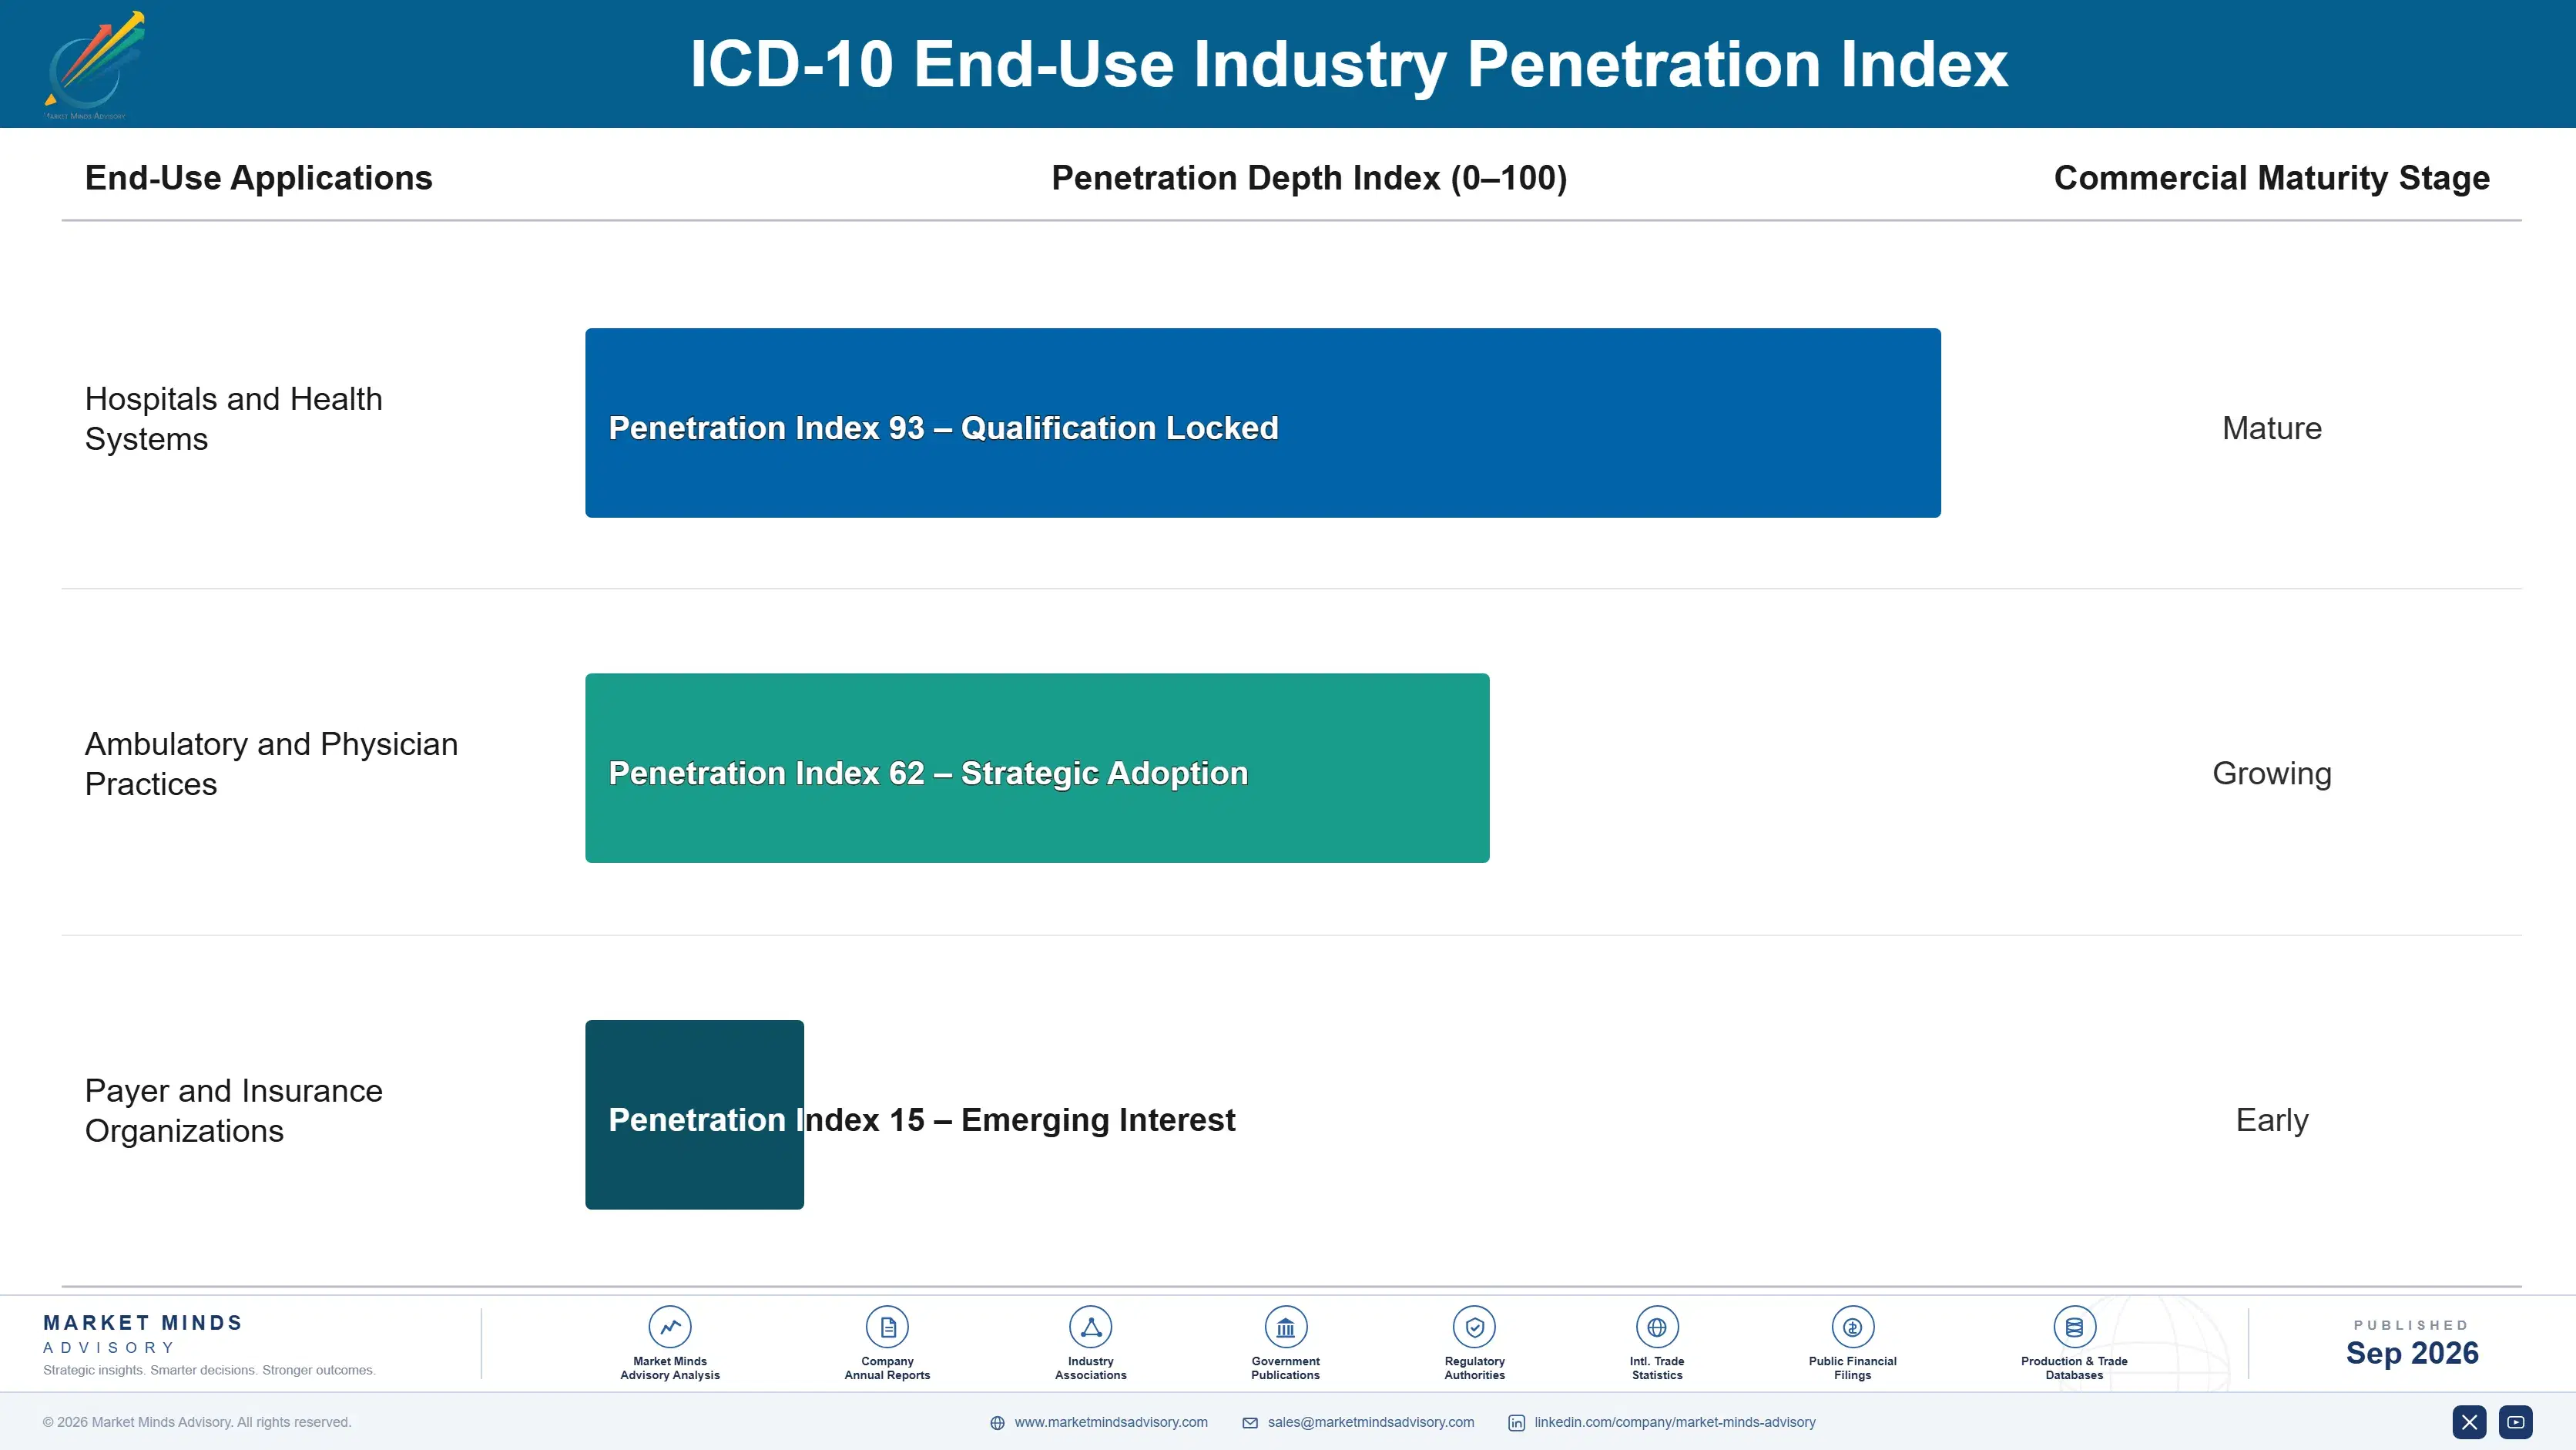Image resolution: width=2576 pixels, height=1450 pixels.
Task: Click the 'Early' maturity stage value
Action: click(x=2271, y=1120)
